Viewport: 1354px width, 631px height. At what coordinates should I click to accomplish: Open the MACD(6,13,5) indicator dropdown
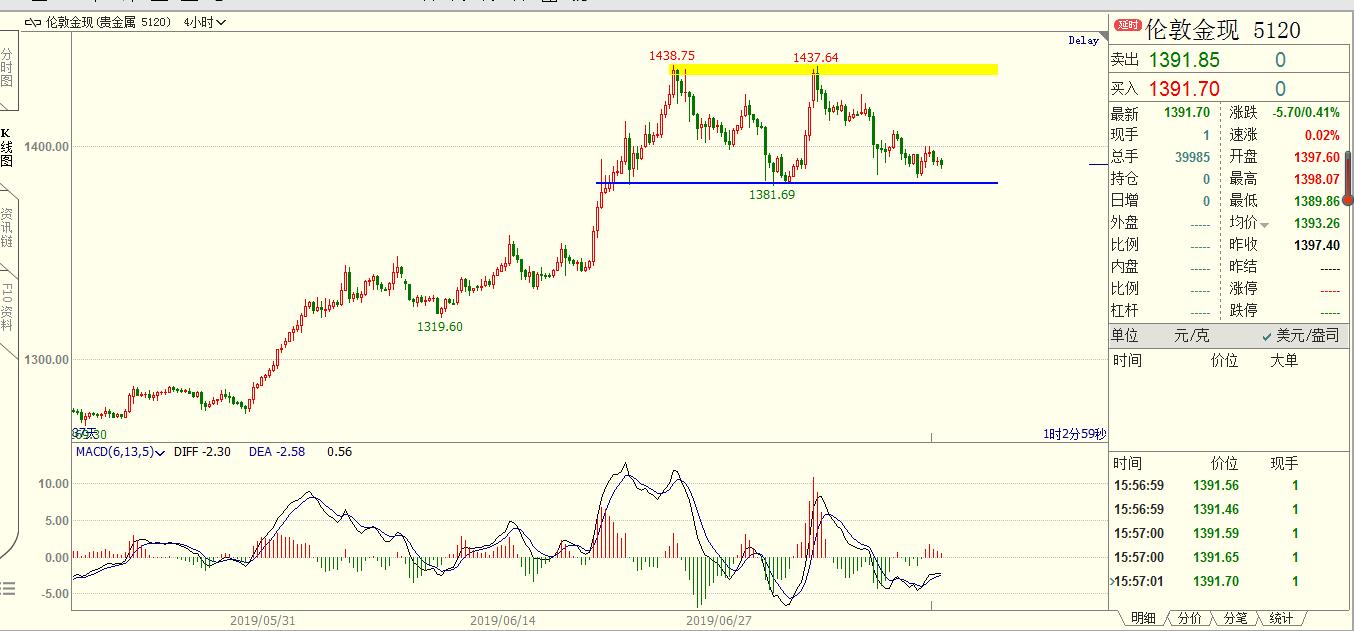click(x=120, y=452)
